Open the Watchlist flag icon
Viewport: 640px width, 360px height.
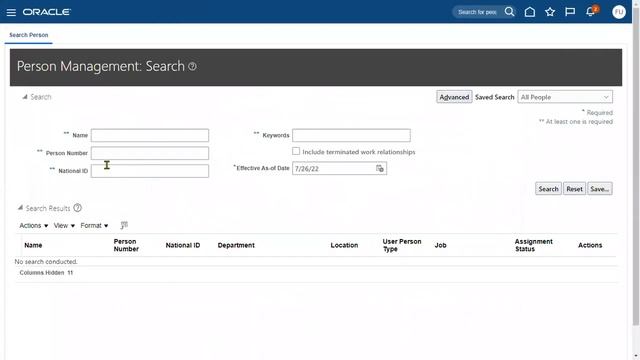[x=570, y=12]
